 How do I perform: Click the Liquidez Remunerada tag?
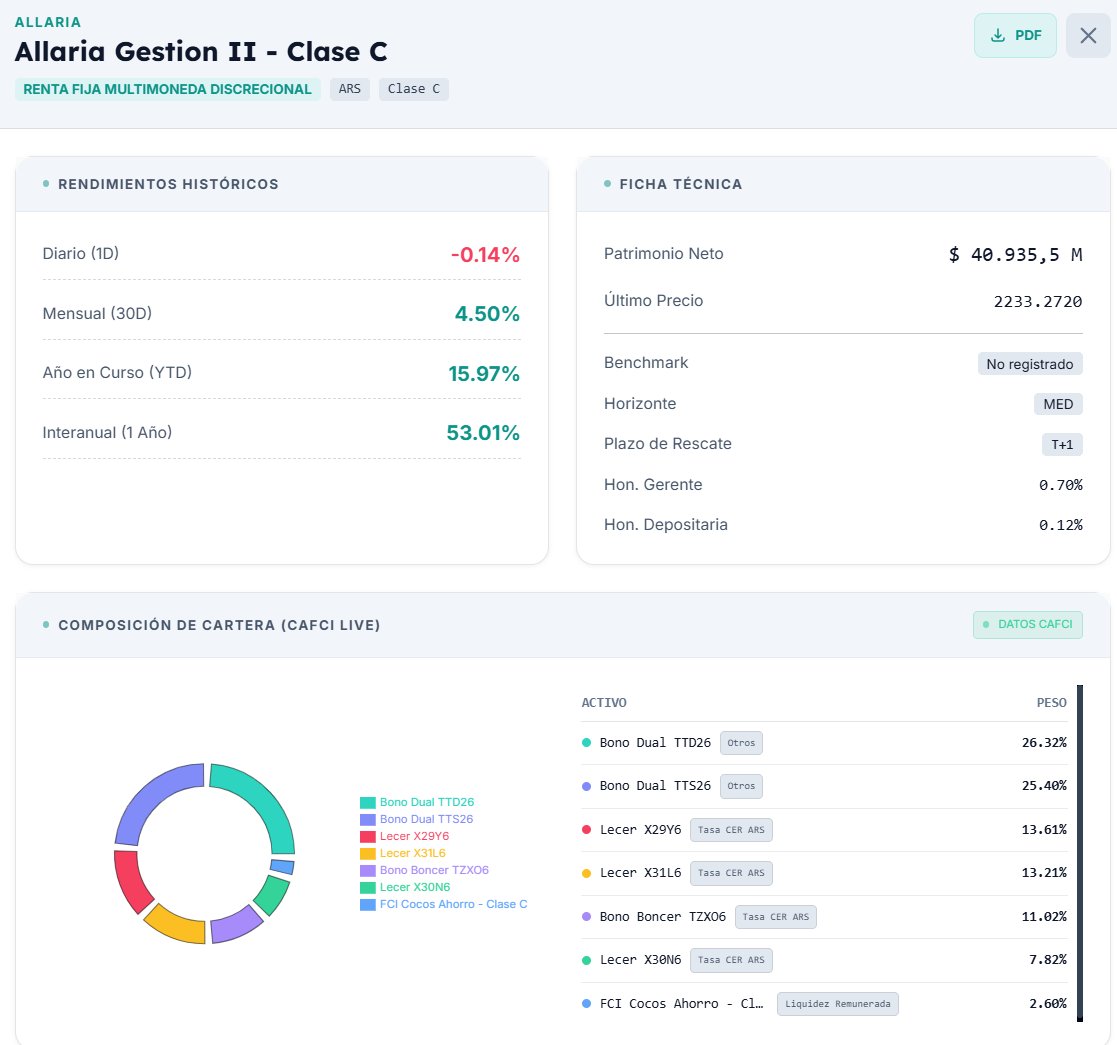click(x=838, y=1004)
